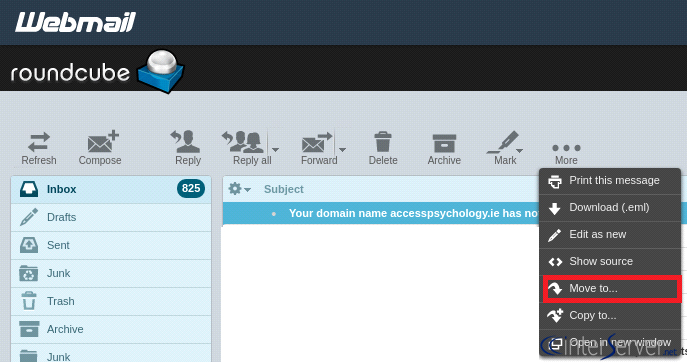This screenshot has width=687, height=362.
Task: Click the Sent outbox icon
Action: coord(29,245)
